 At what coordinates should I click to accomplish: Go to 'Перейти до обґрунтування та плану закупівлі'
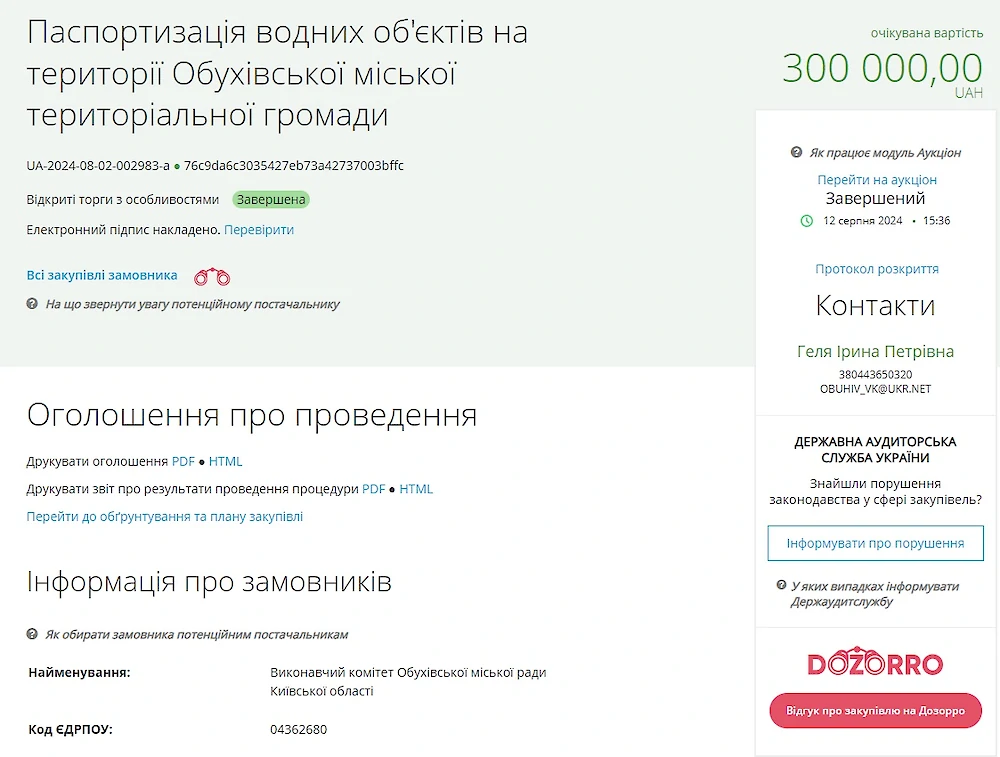click(164, 517)
